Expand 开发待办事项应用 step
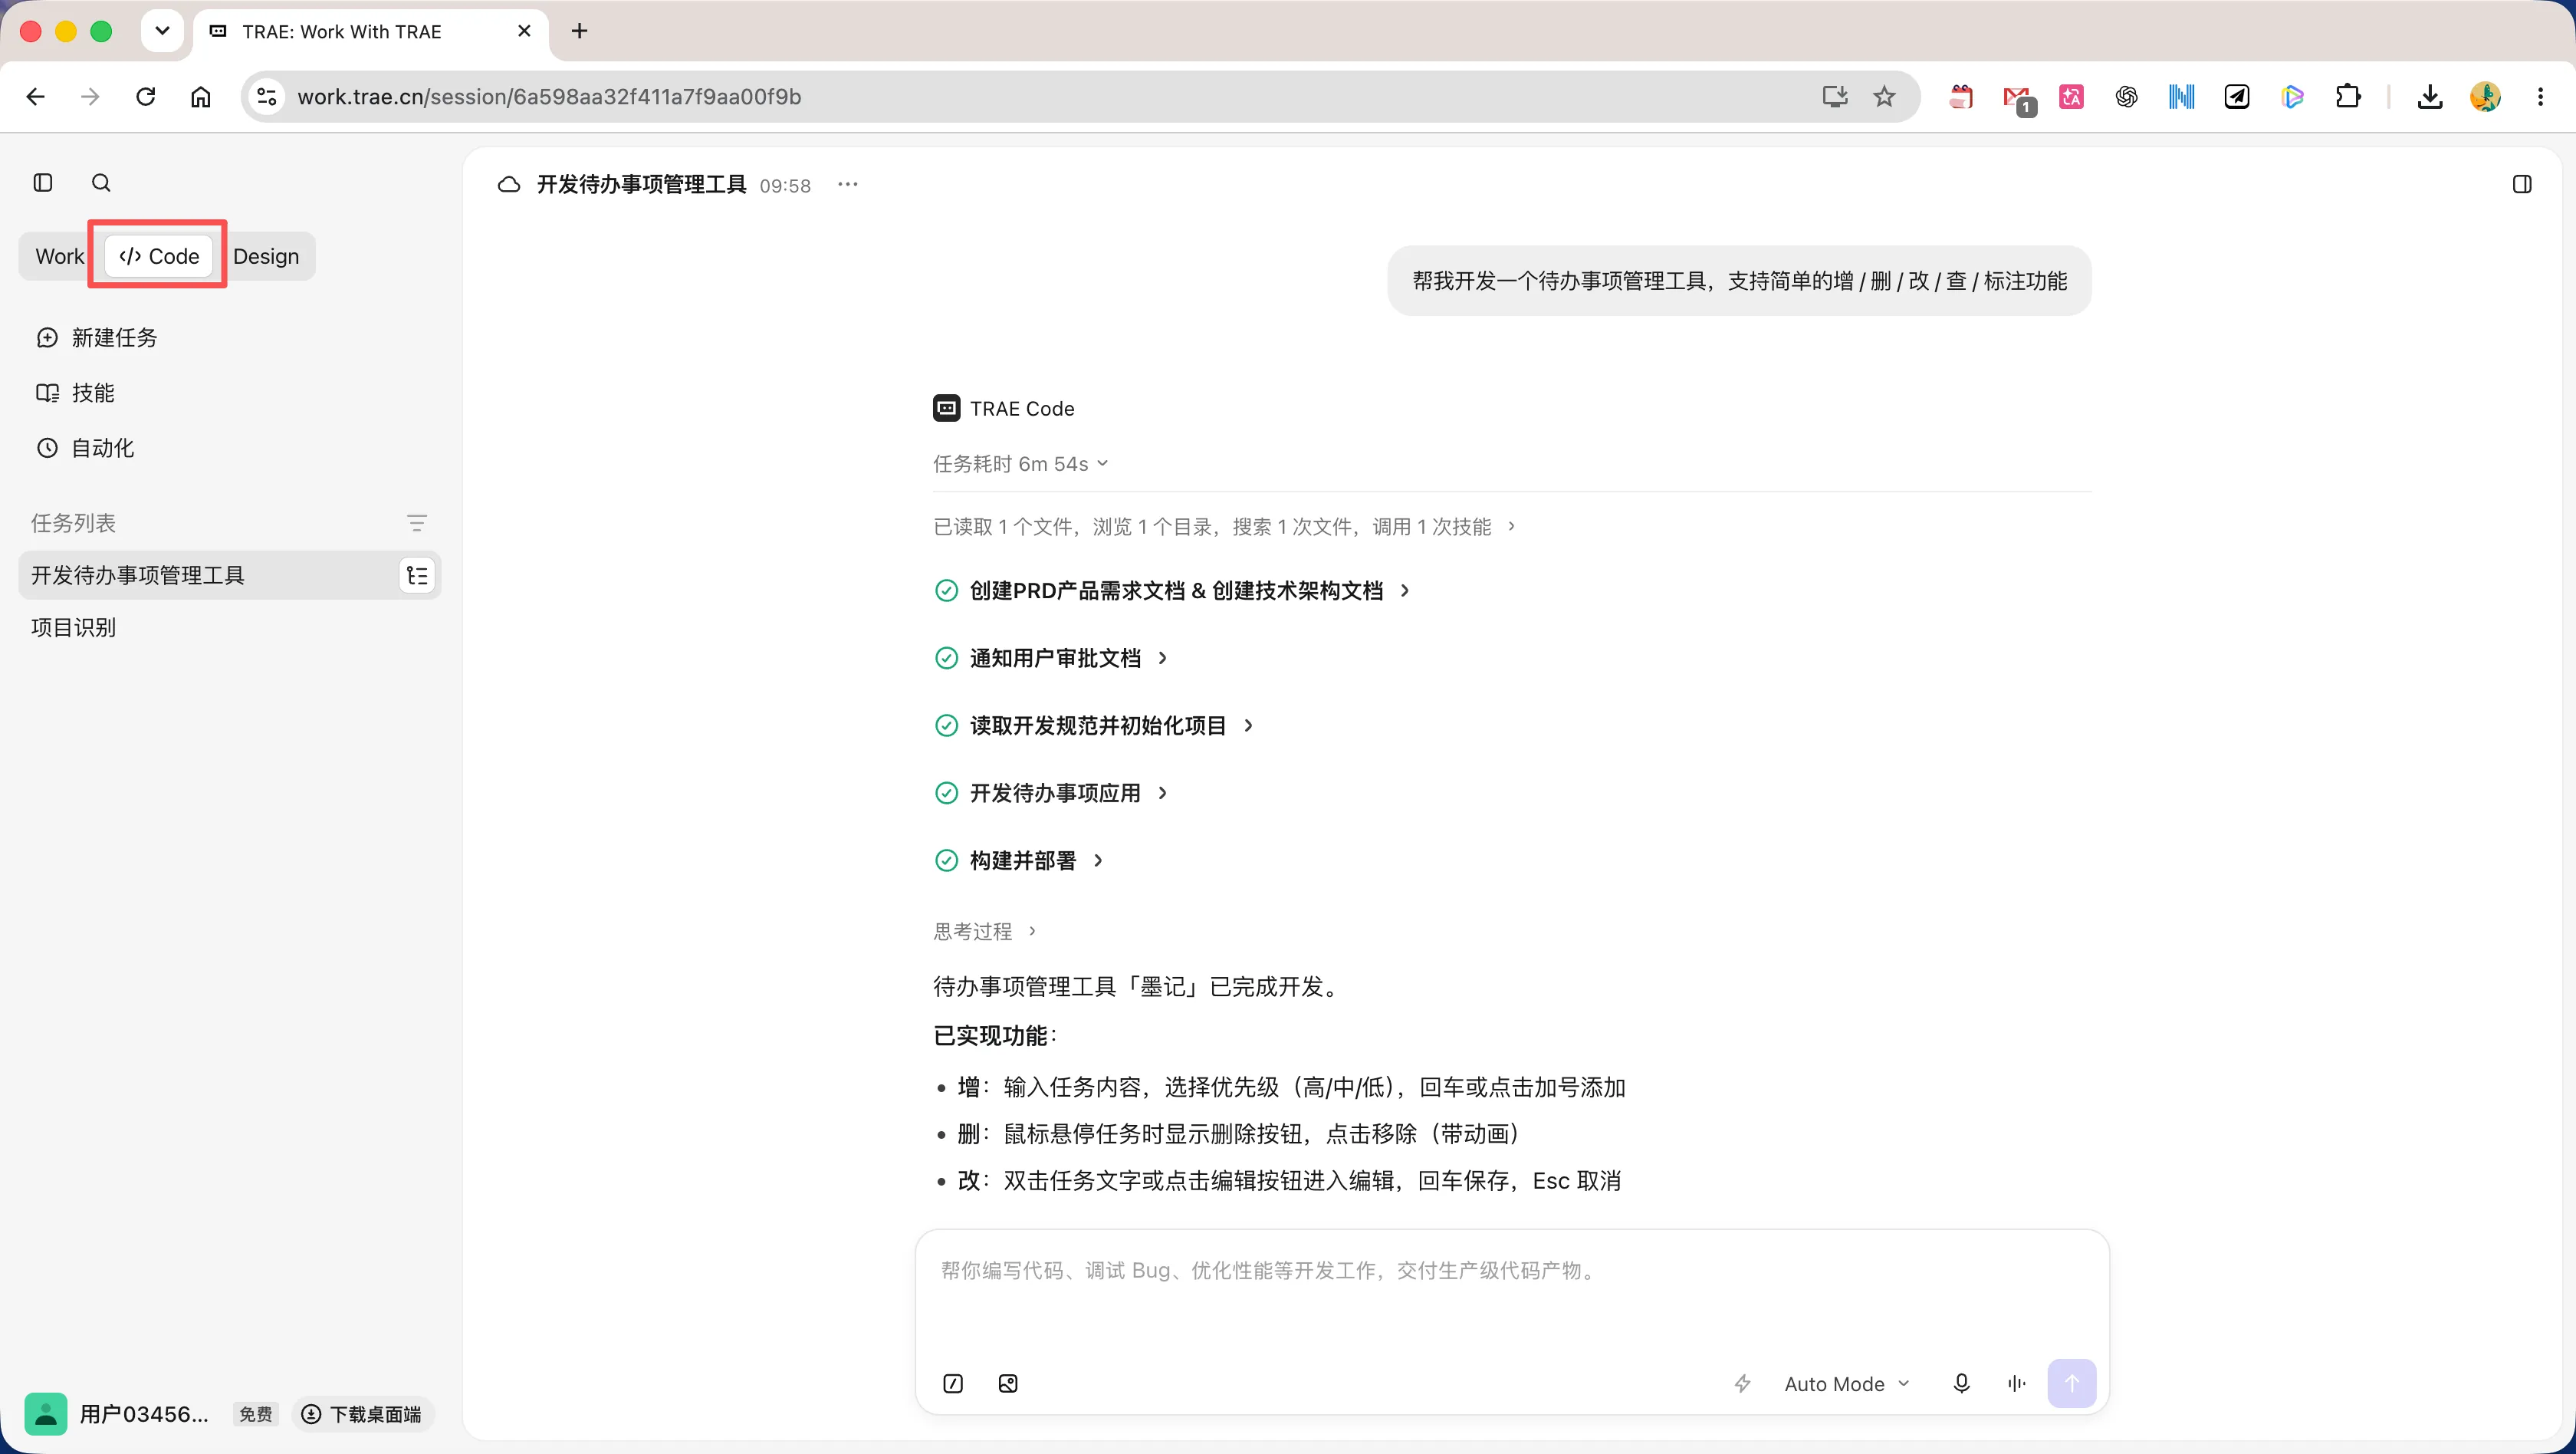The image size is (2576, 1454). coord(1051,793)
